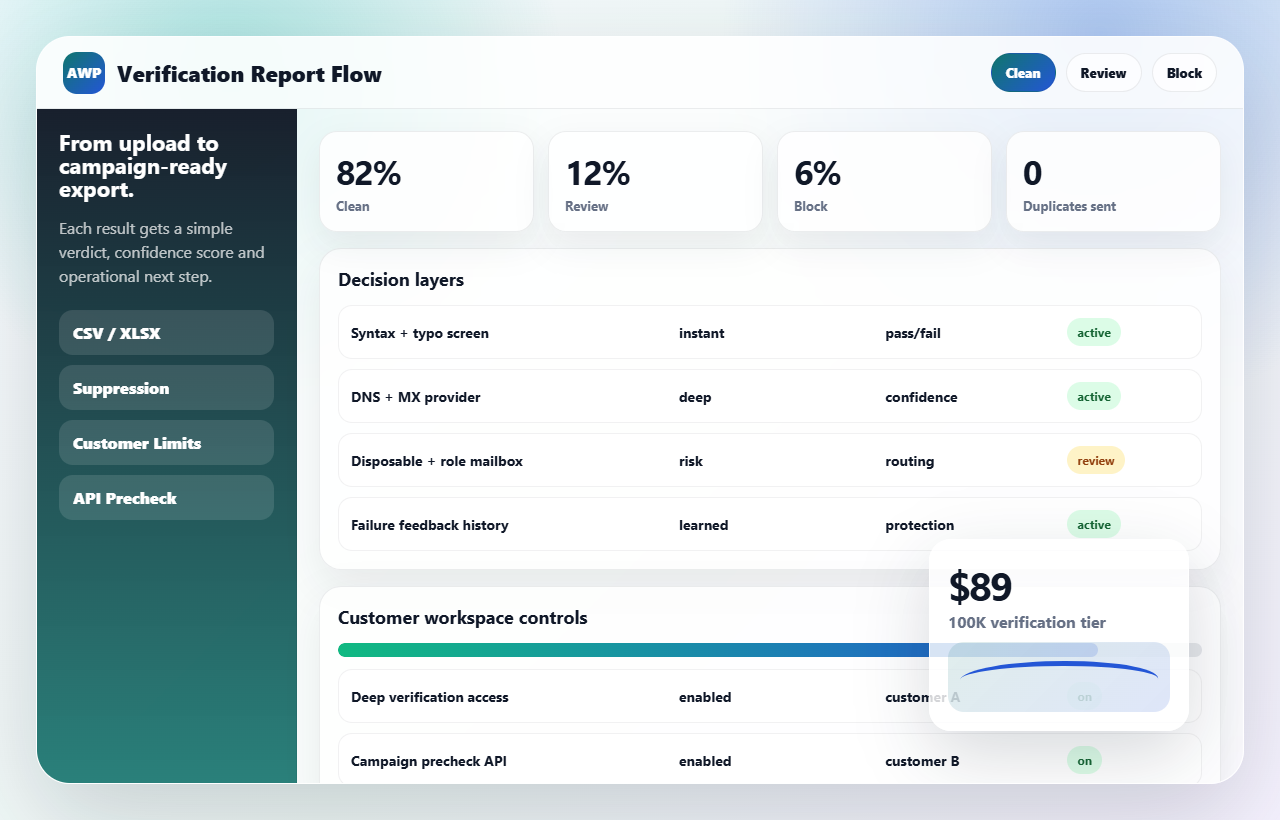The height and width of the screenshot is (820, 1280).
Task: Click the "Deep verification access" row label
Action: click(430, 697)
